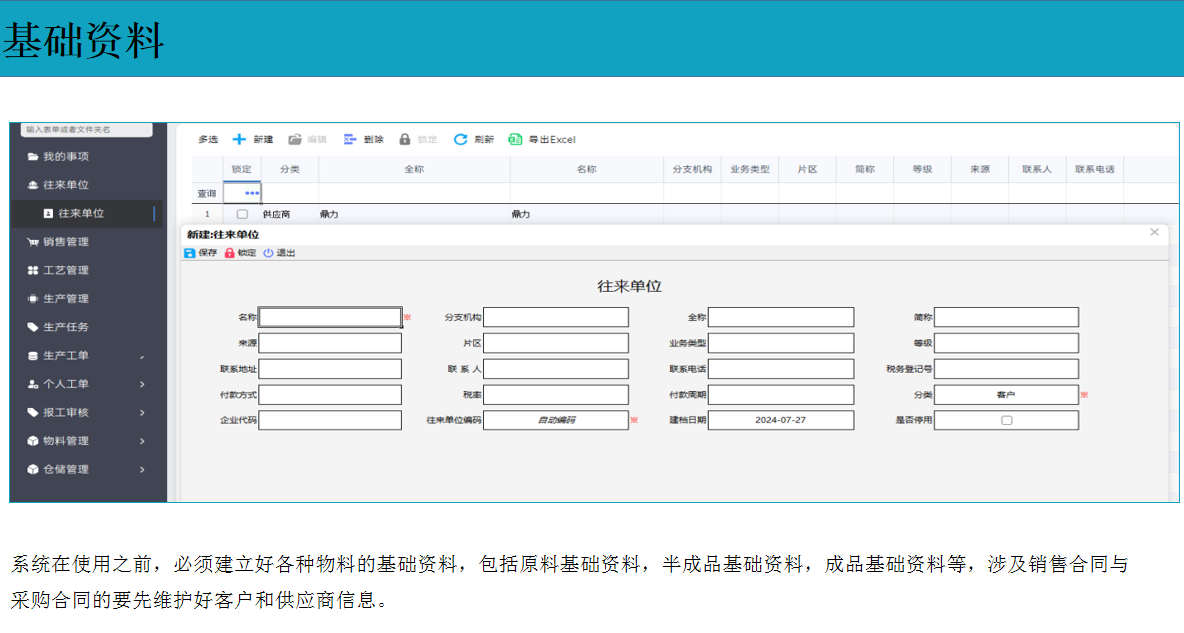This screenshot has width=1184, height=633.
Task: Click the 刷新 button label
Action: click(x=484, y=140)
